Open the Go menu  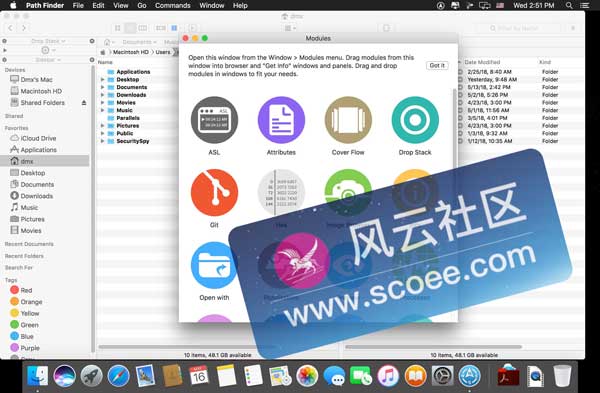point(142,5)
